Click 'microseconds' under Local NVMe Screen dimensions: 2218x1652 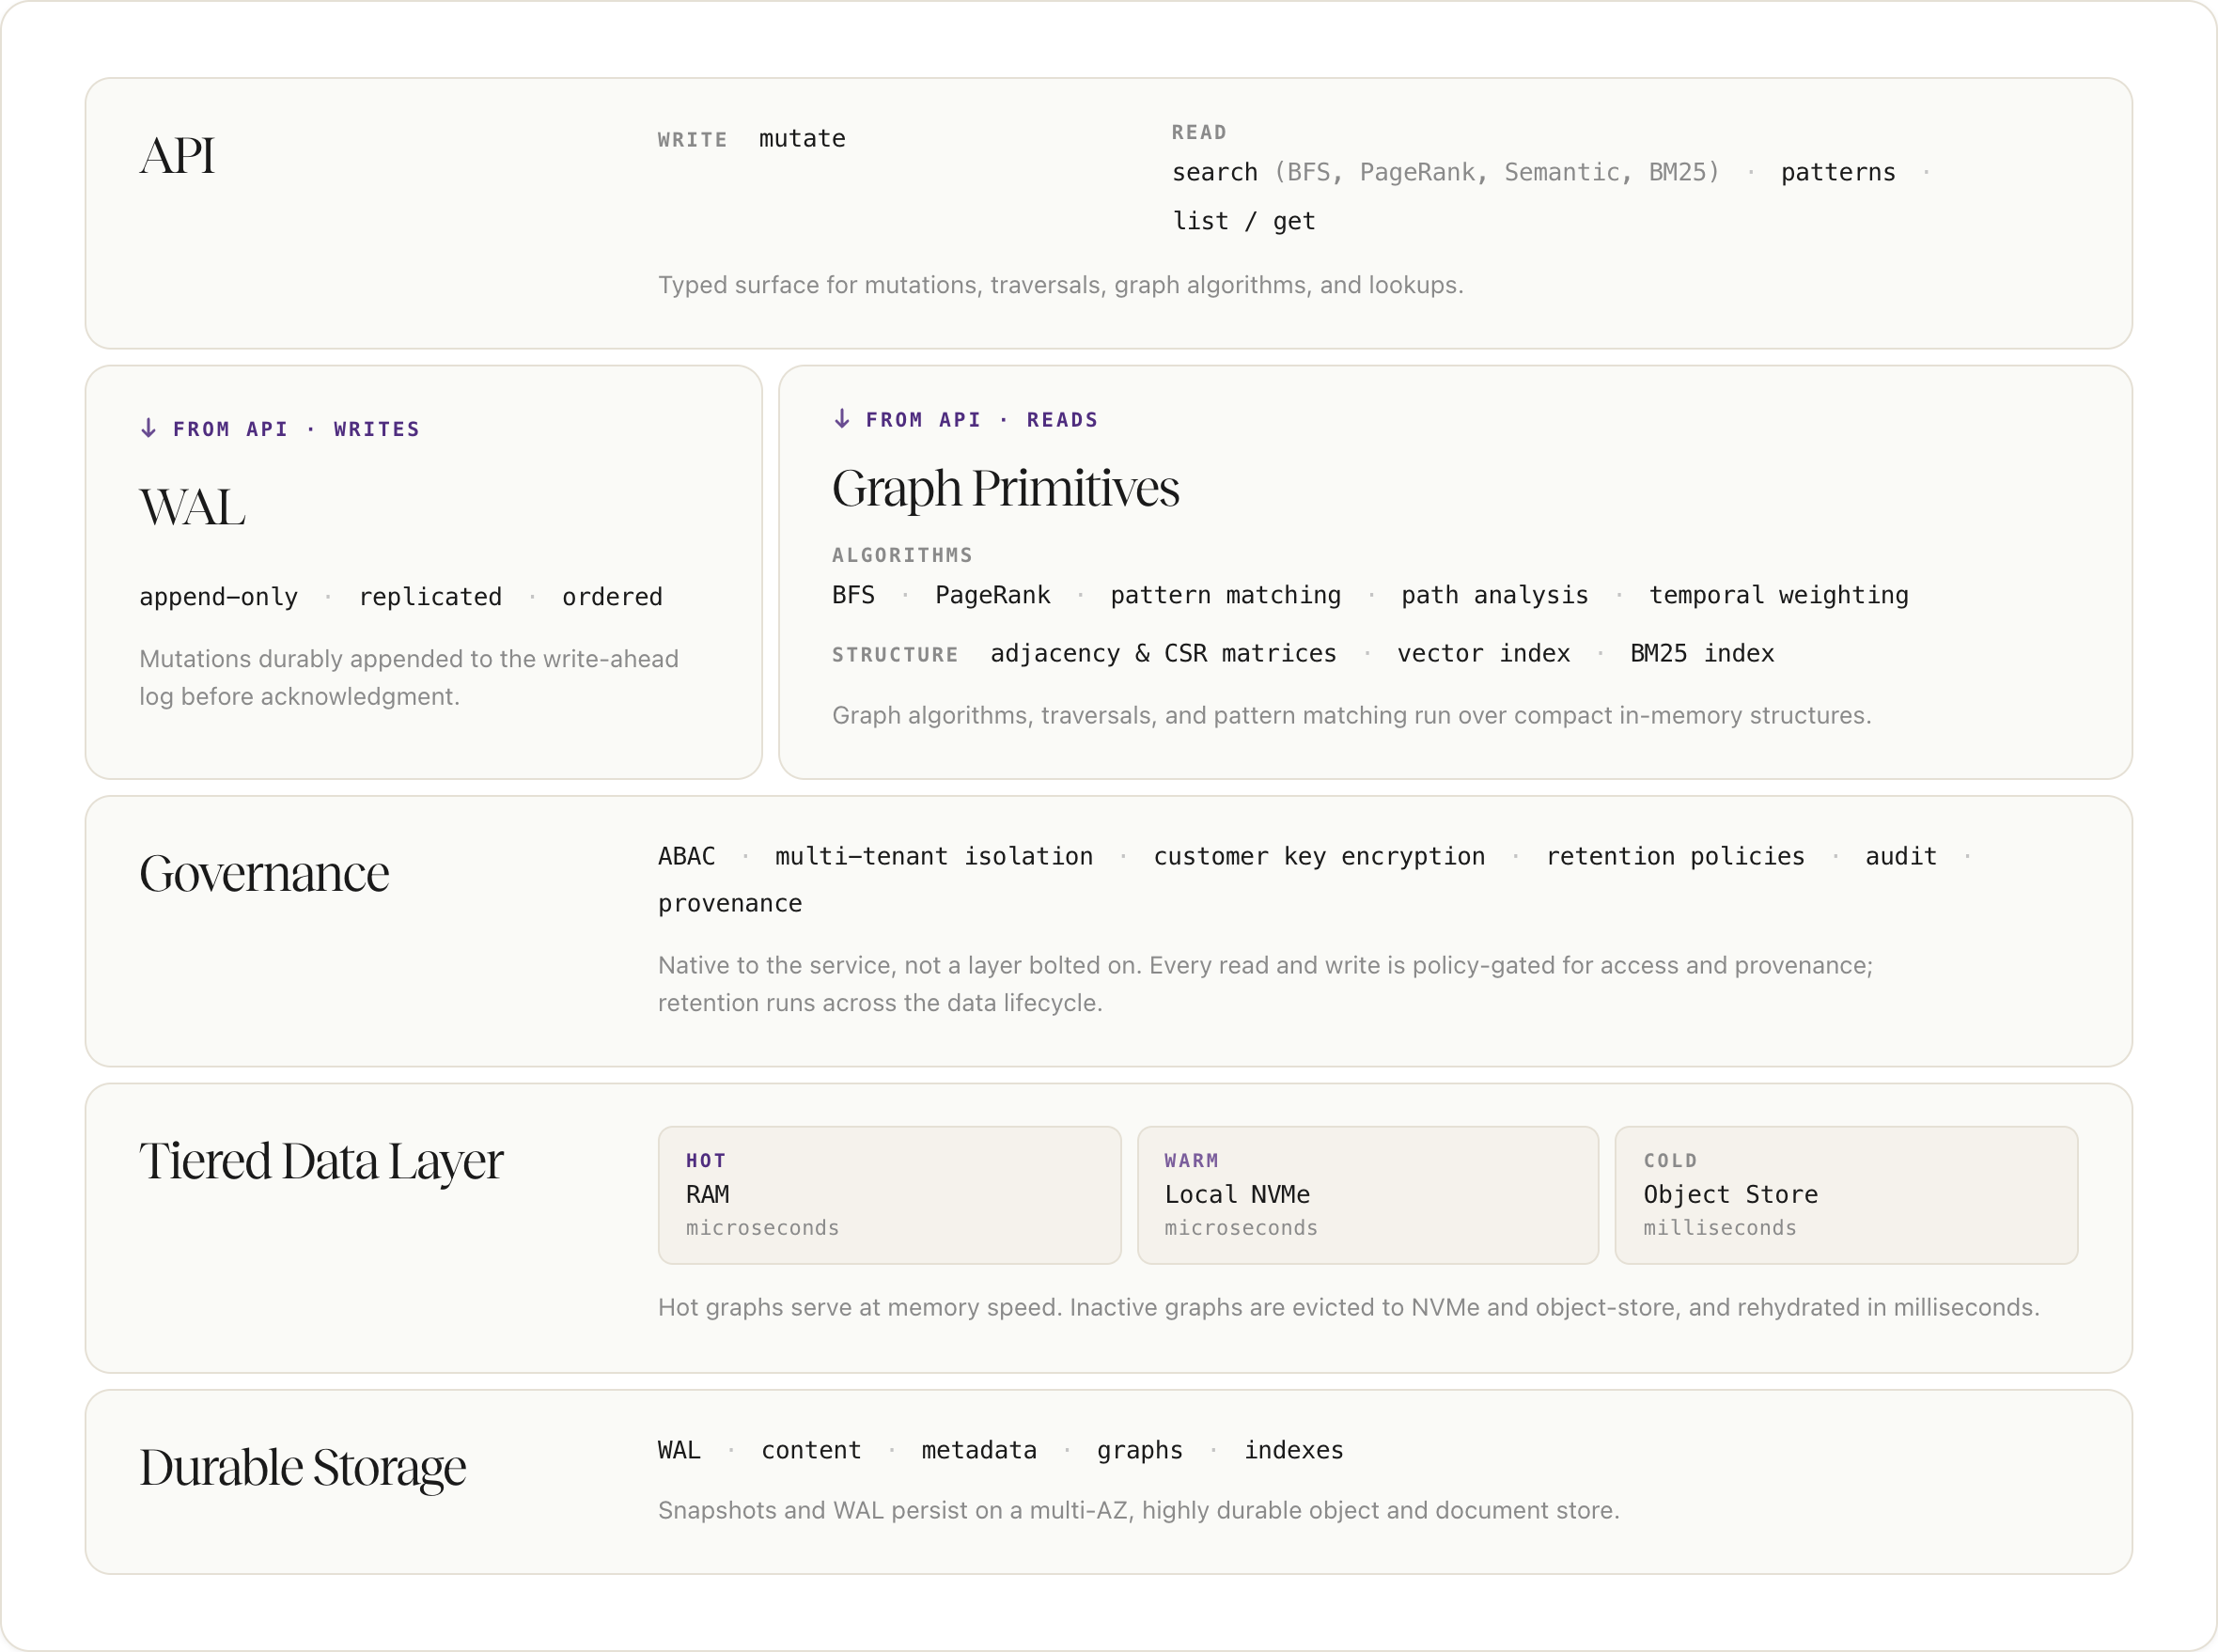(x=1241, y=1228)
